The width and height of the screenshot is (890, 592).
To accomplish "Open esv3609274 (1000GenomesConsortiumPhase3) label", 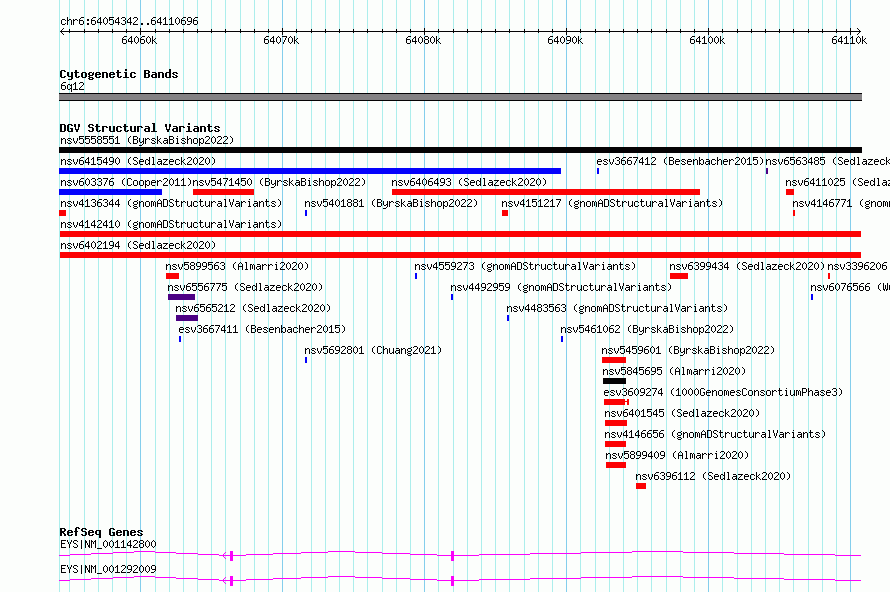I will [x=723, y=392].
